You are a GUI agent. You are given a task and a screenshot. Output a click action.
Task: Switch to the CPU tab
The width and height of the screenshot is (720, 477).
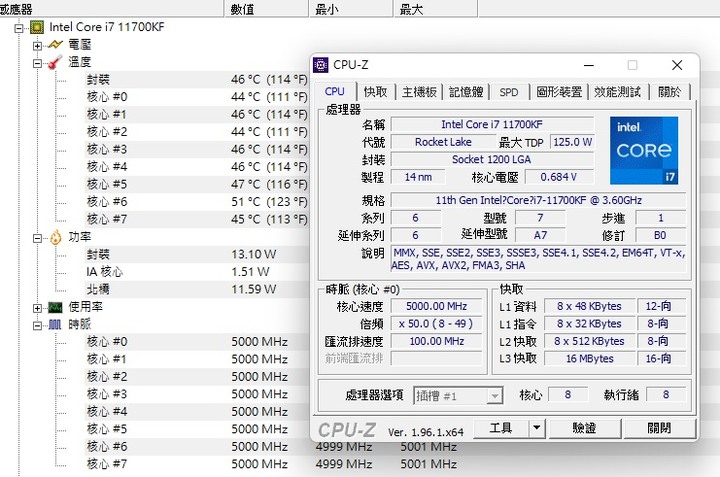tap(334, 91)
